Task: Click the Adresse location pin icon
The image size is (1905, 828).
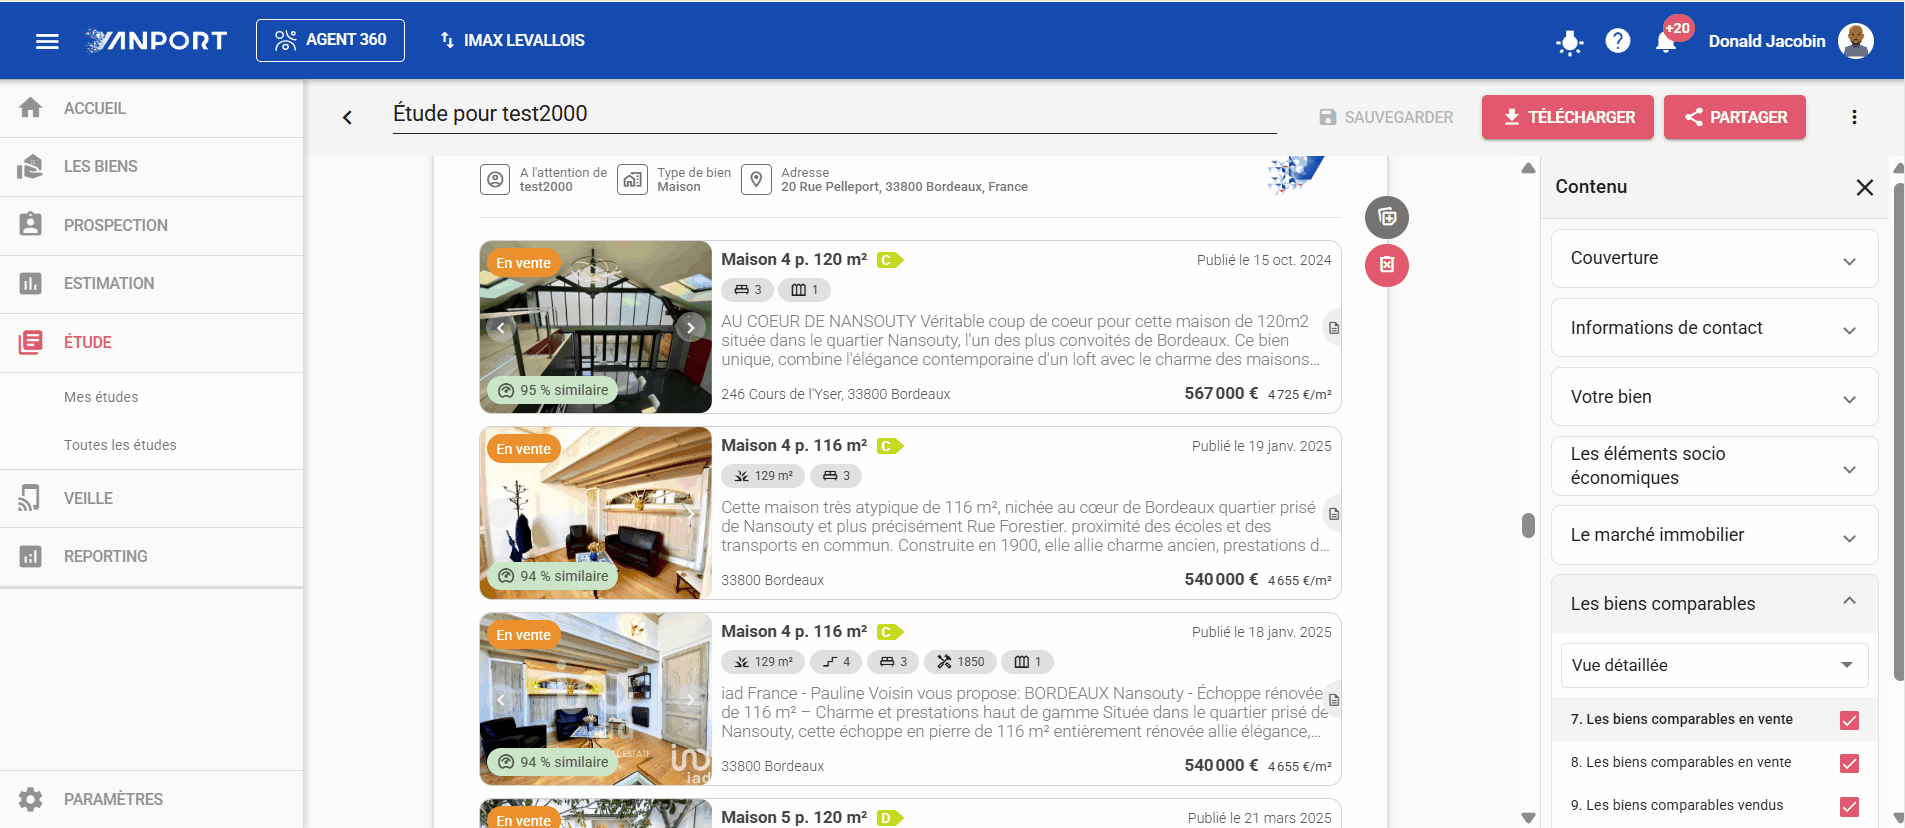Action: (756, 180)
